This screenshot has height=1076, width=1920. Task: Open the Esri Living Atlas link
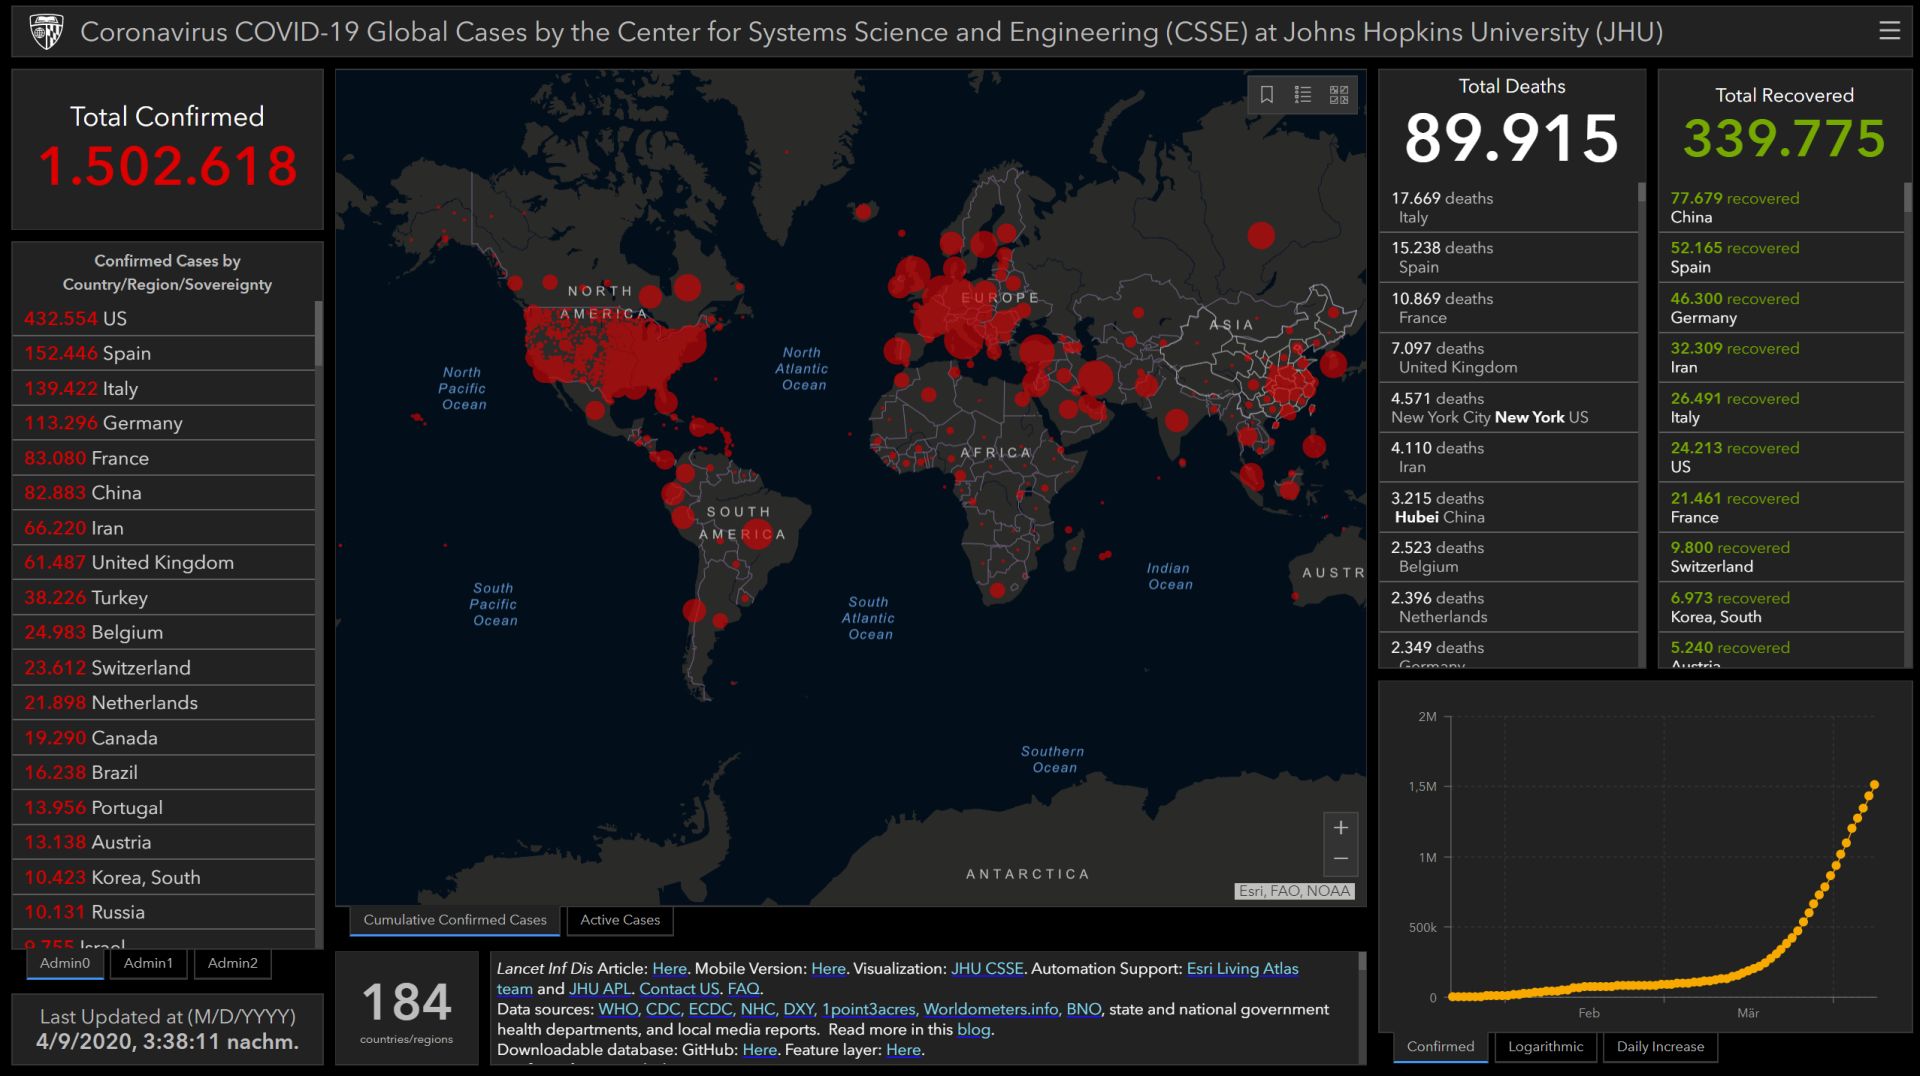point(1242,968)
